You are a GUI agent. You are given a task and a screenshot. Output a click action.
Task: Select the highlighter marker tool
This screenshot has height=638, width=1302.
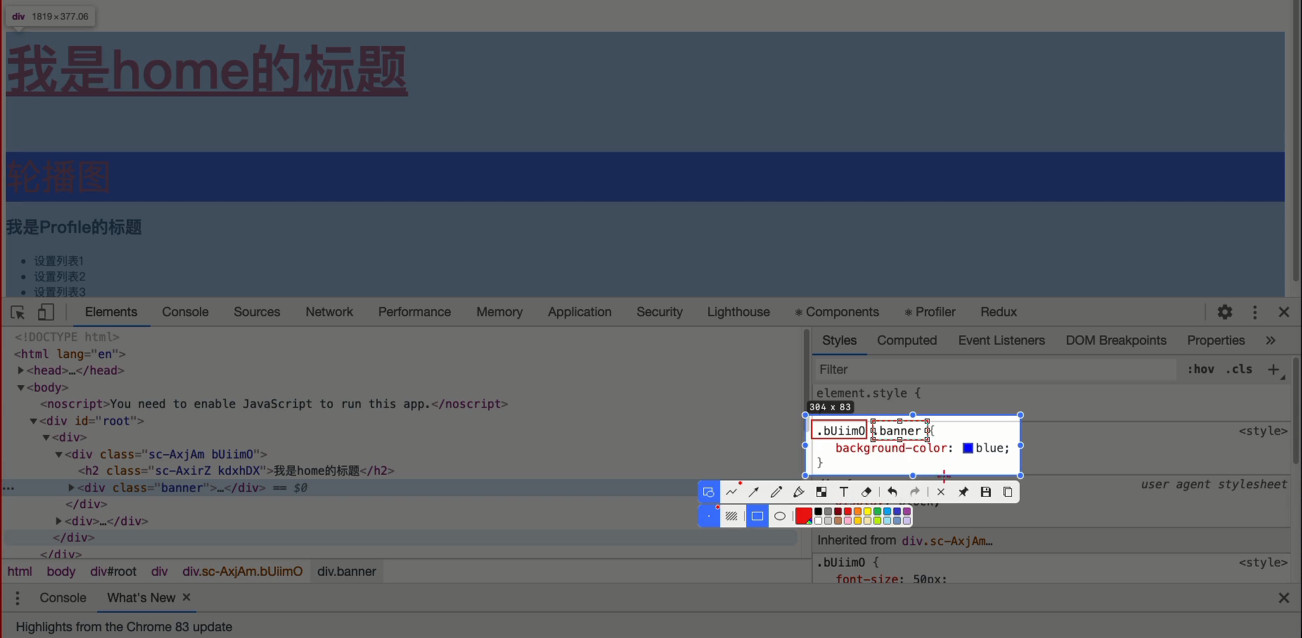coord(798,492)
